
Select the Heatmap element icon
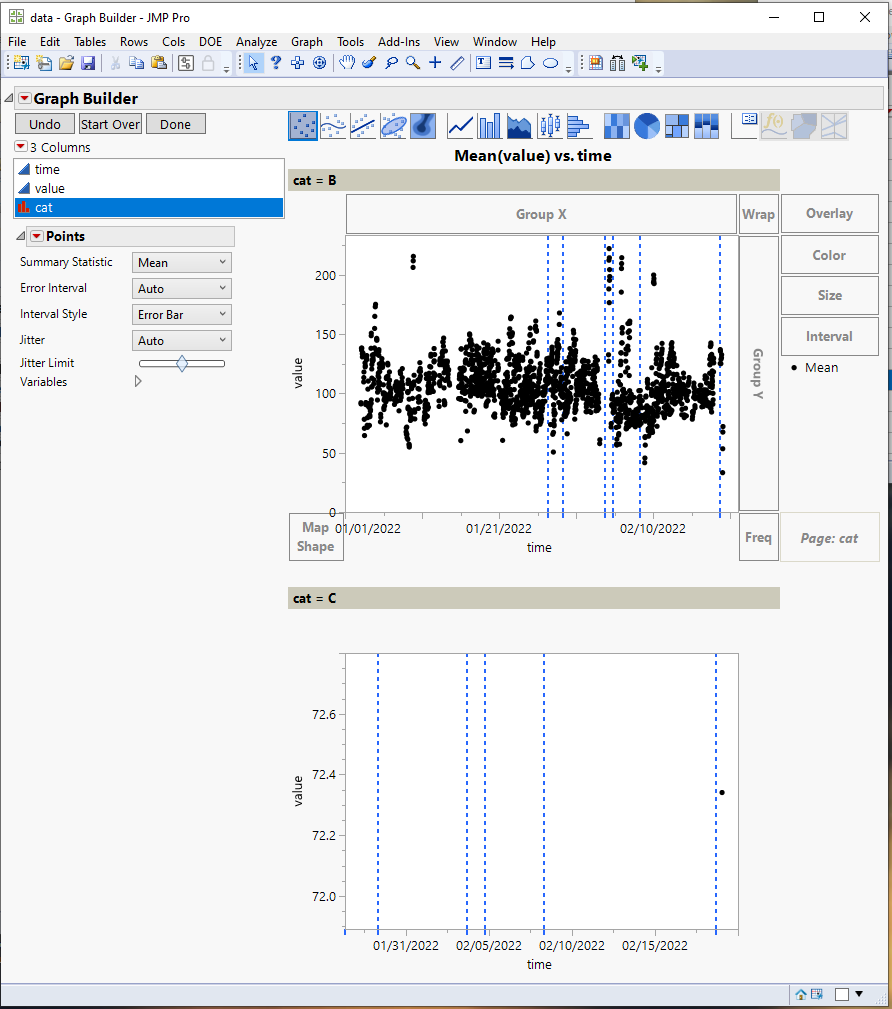(616, 125)
